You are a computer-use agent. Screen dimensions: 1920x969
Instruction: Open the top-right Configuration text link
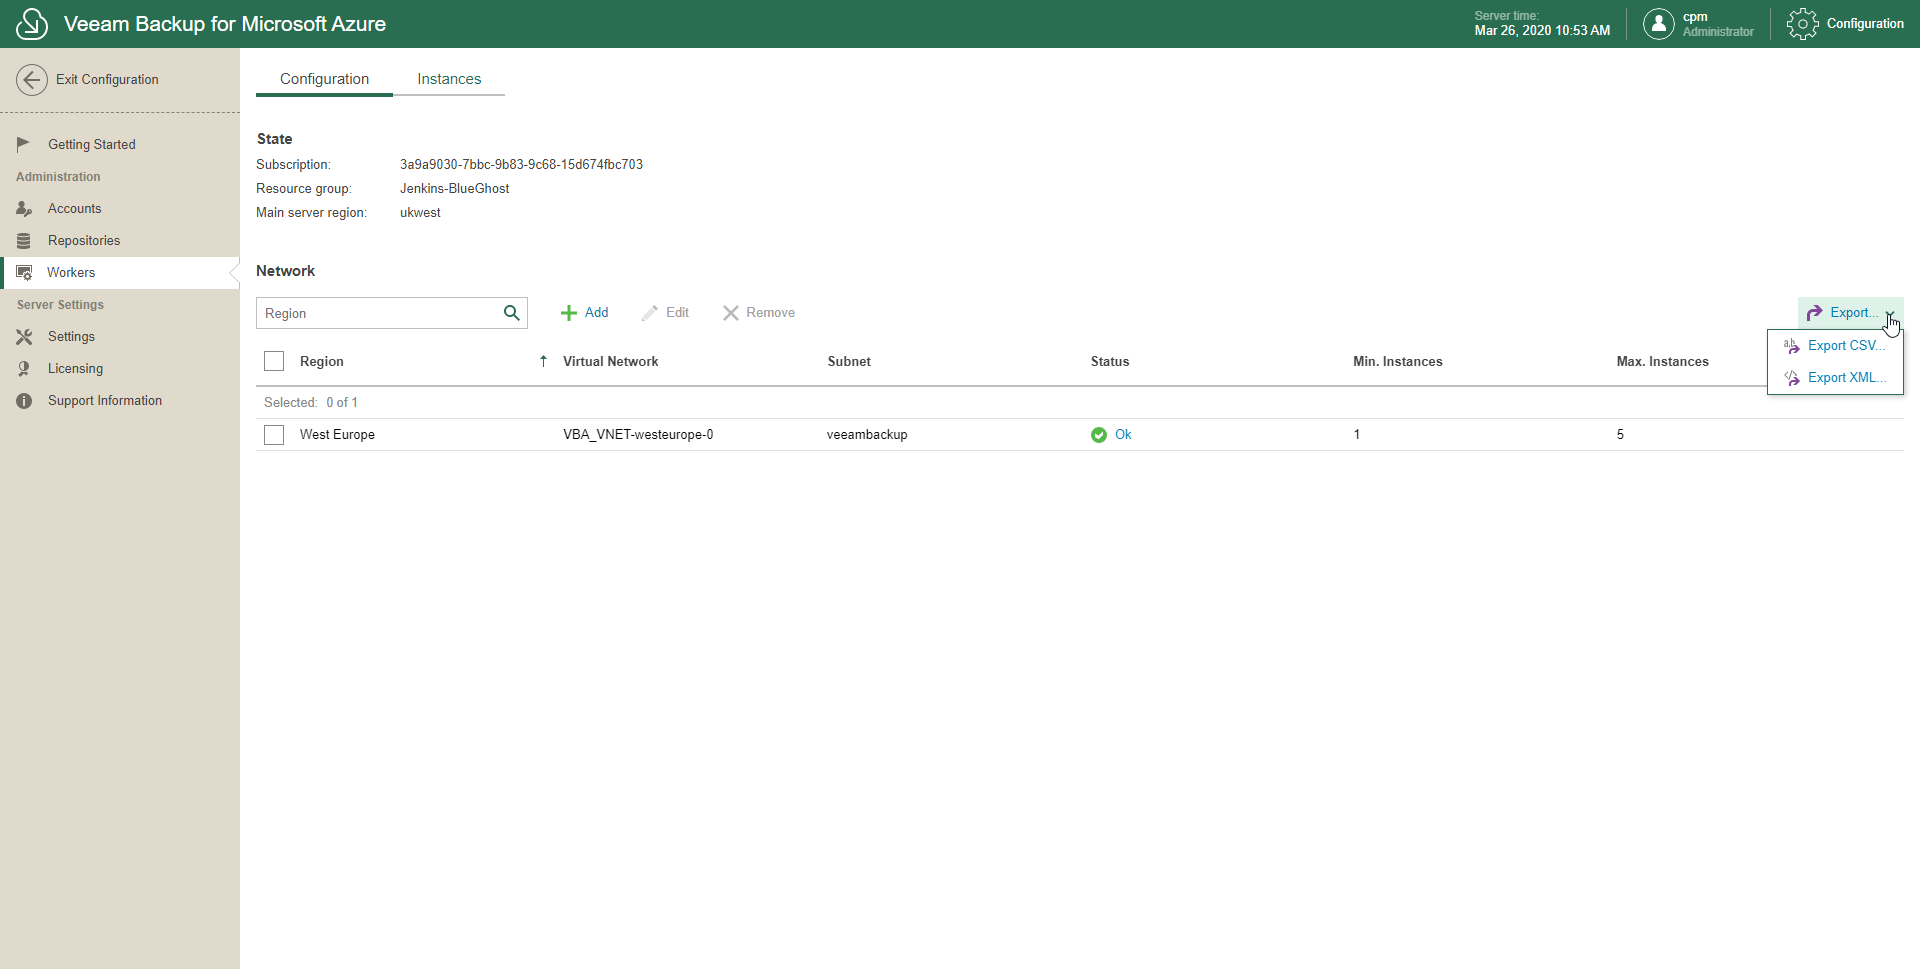(x=1865, y=24)
